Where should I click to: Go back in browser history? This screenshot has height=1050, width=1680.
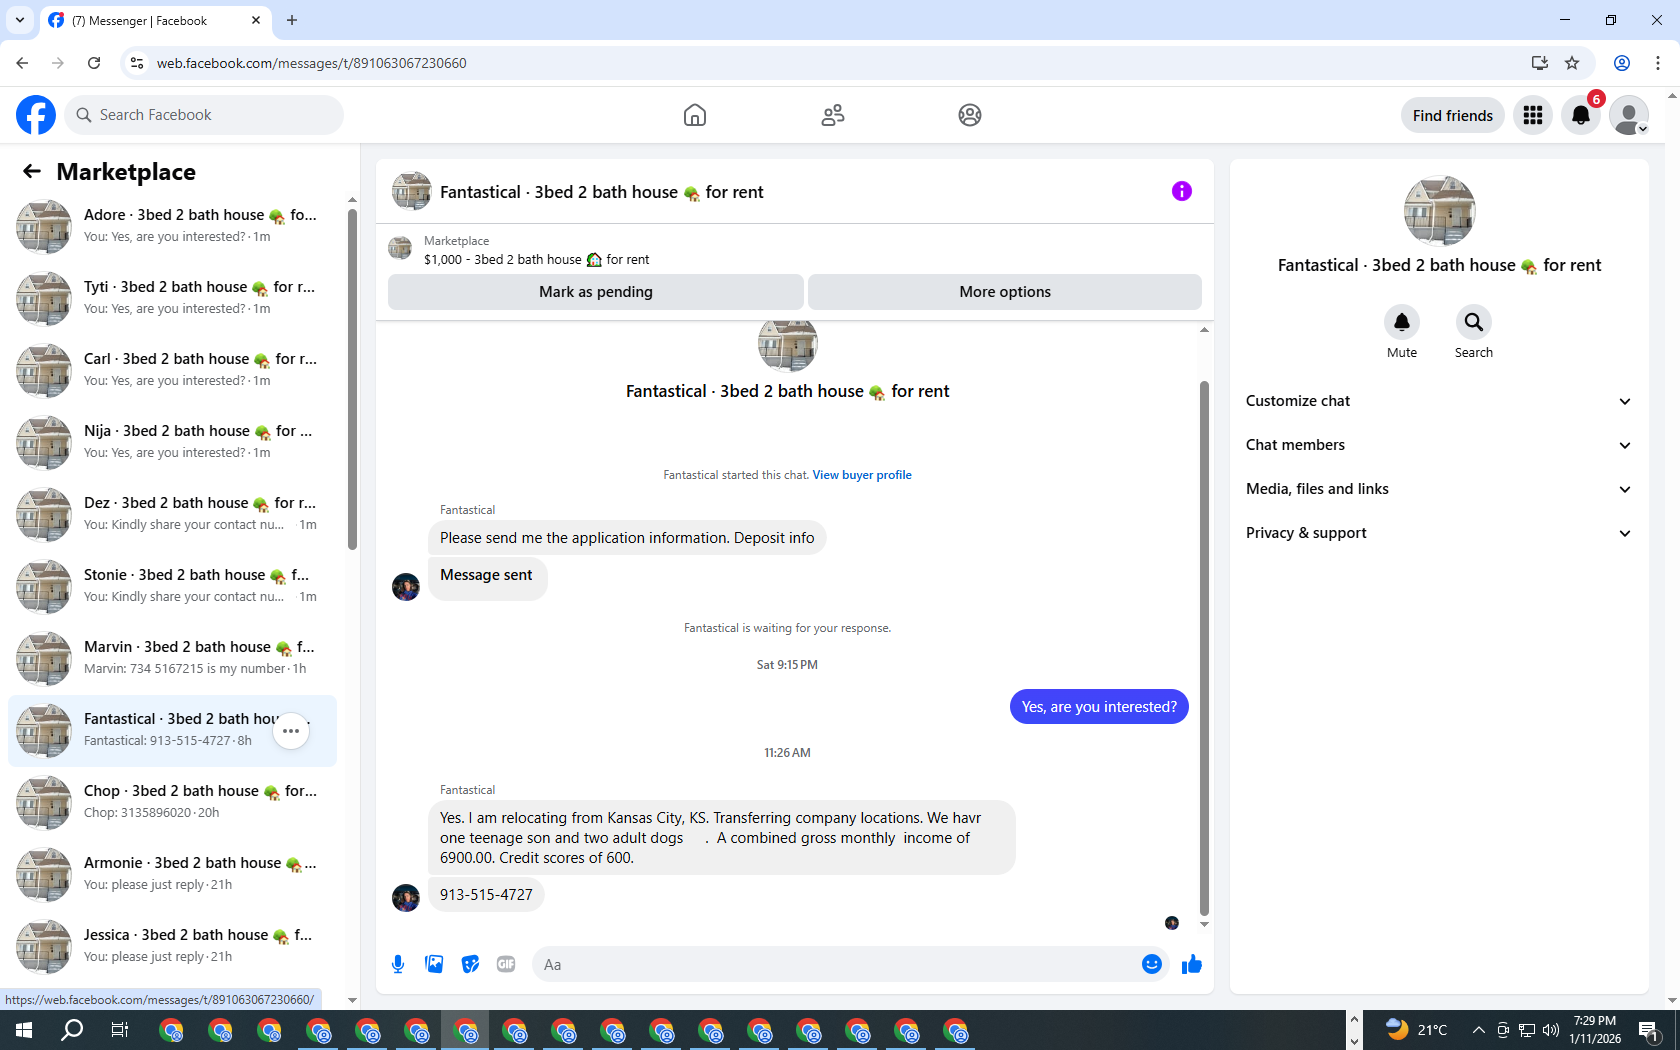point(22,63)
